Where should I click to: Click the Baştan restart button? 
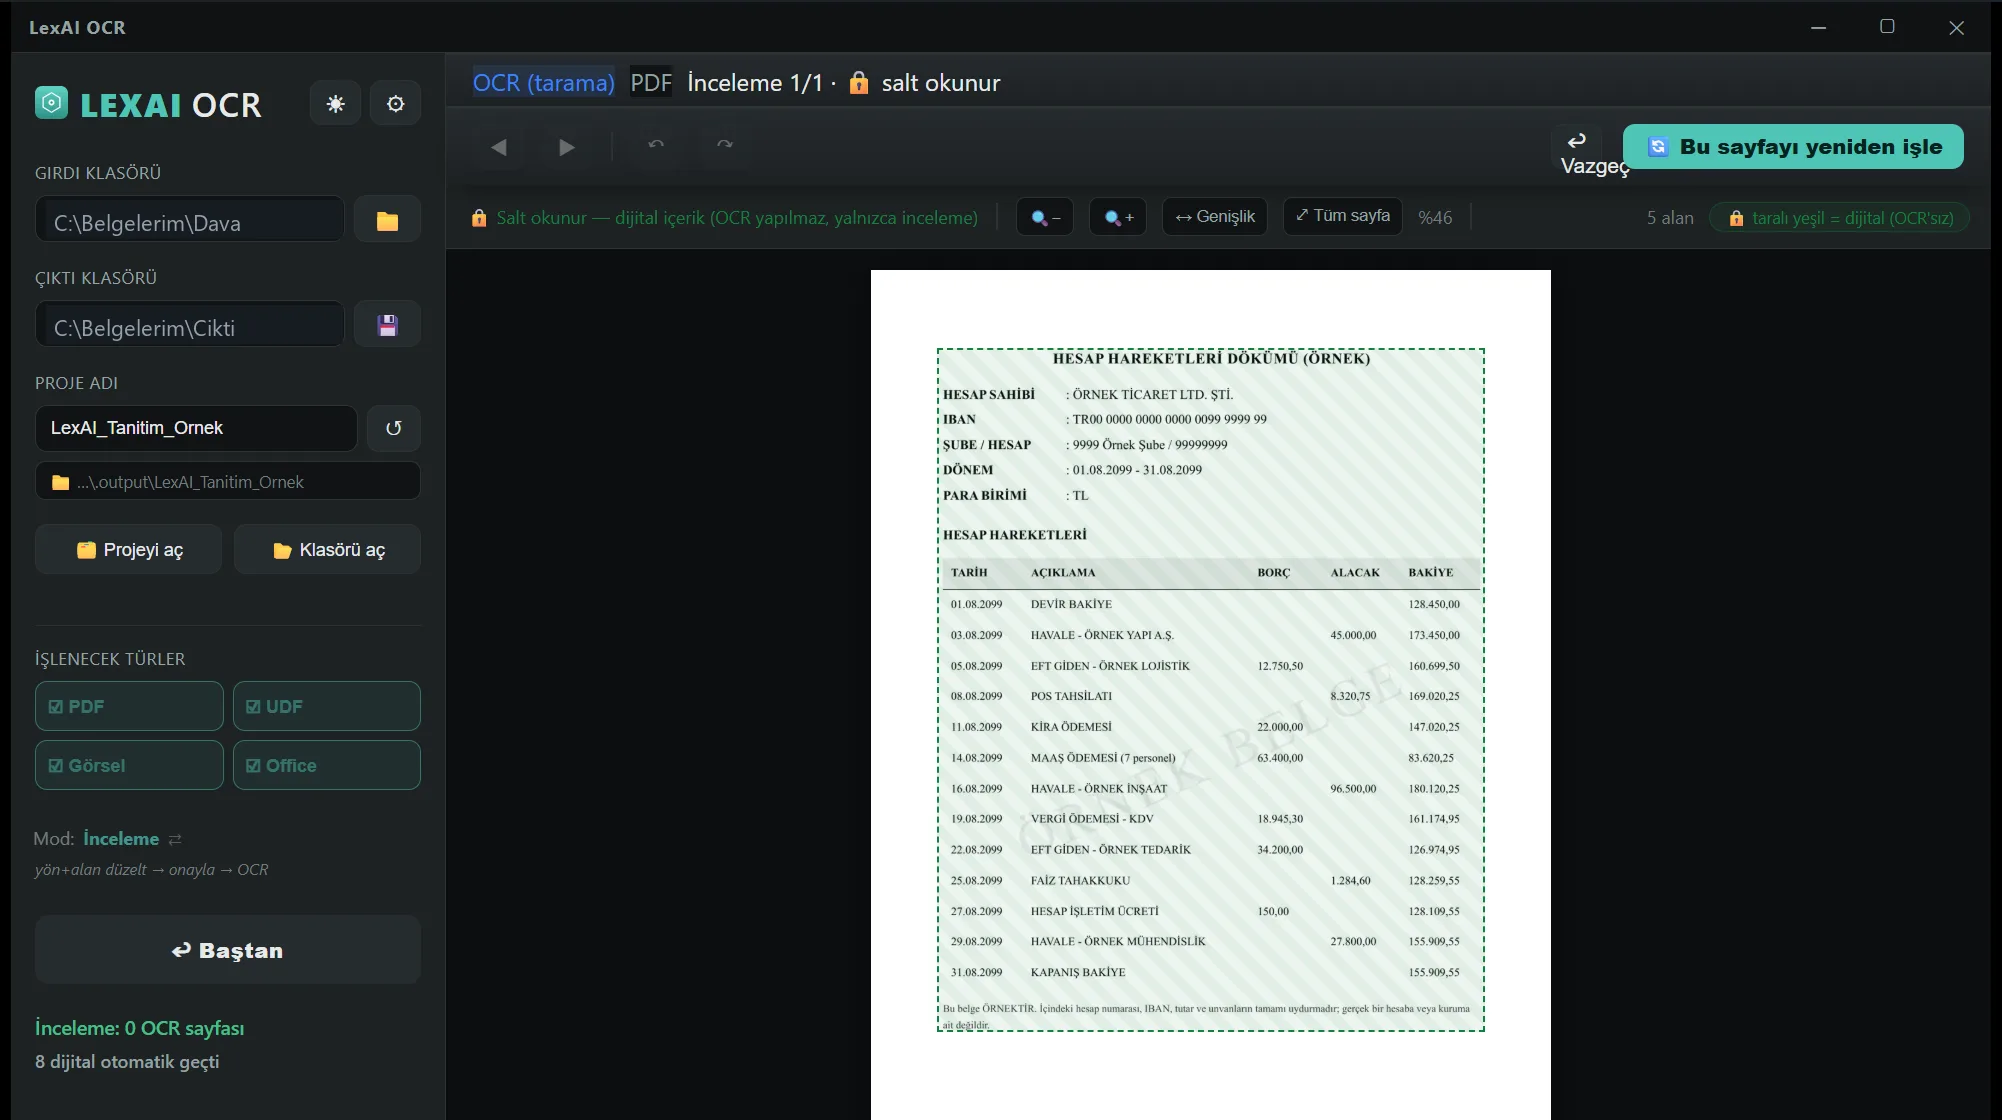tap(228, 950)
